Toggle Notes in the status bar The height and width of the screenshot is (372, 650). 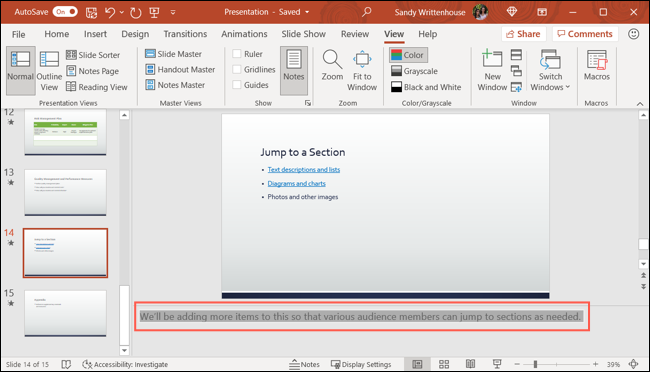304,364
